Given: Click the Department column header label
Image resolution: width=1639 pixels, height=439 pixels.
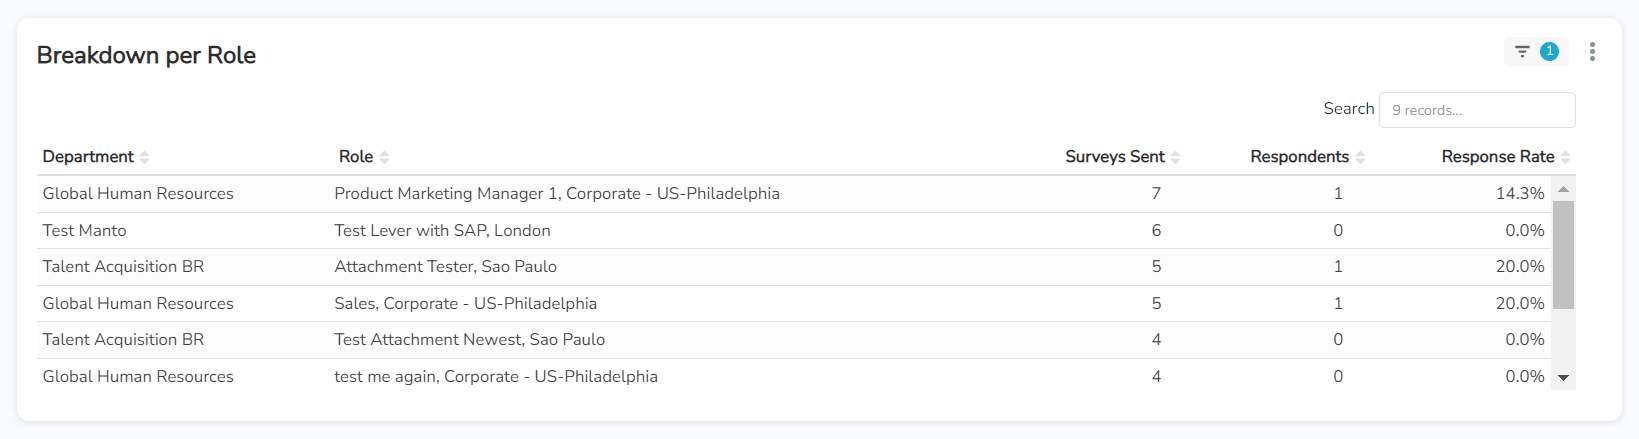Looking at the screenshot, I should [88, 157].
